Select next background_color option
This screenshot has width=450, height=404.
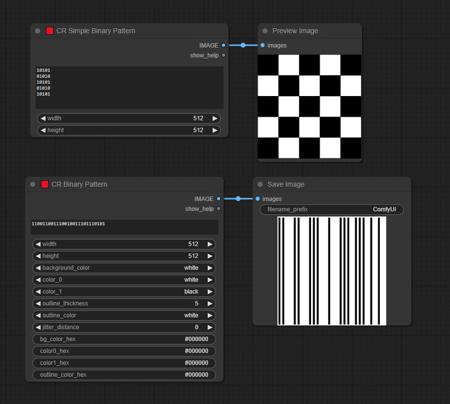click(x=210, y=268)
